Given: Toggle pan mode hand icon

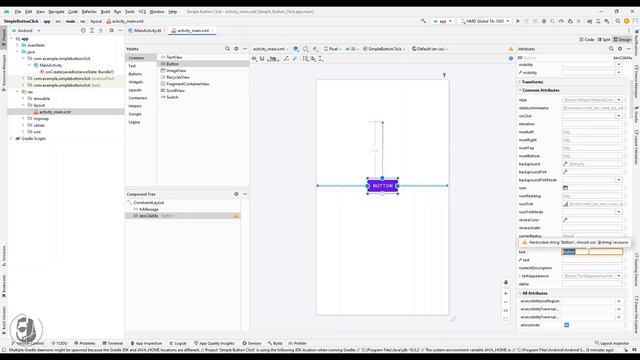Looking at the screenshot, I should (x=506, y=282).
